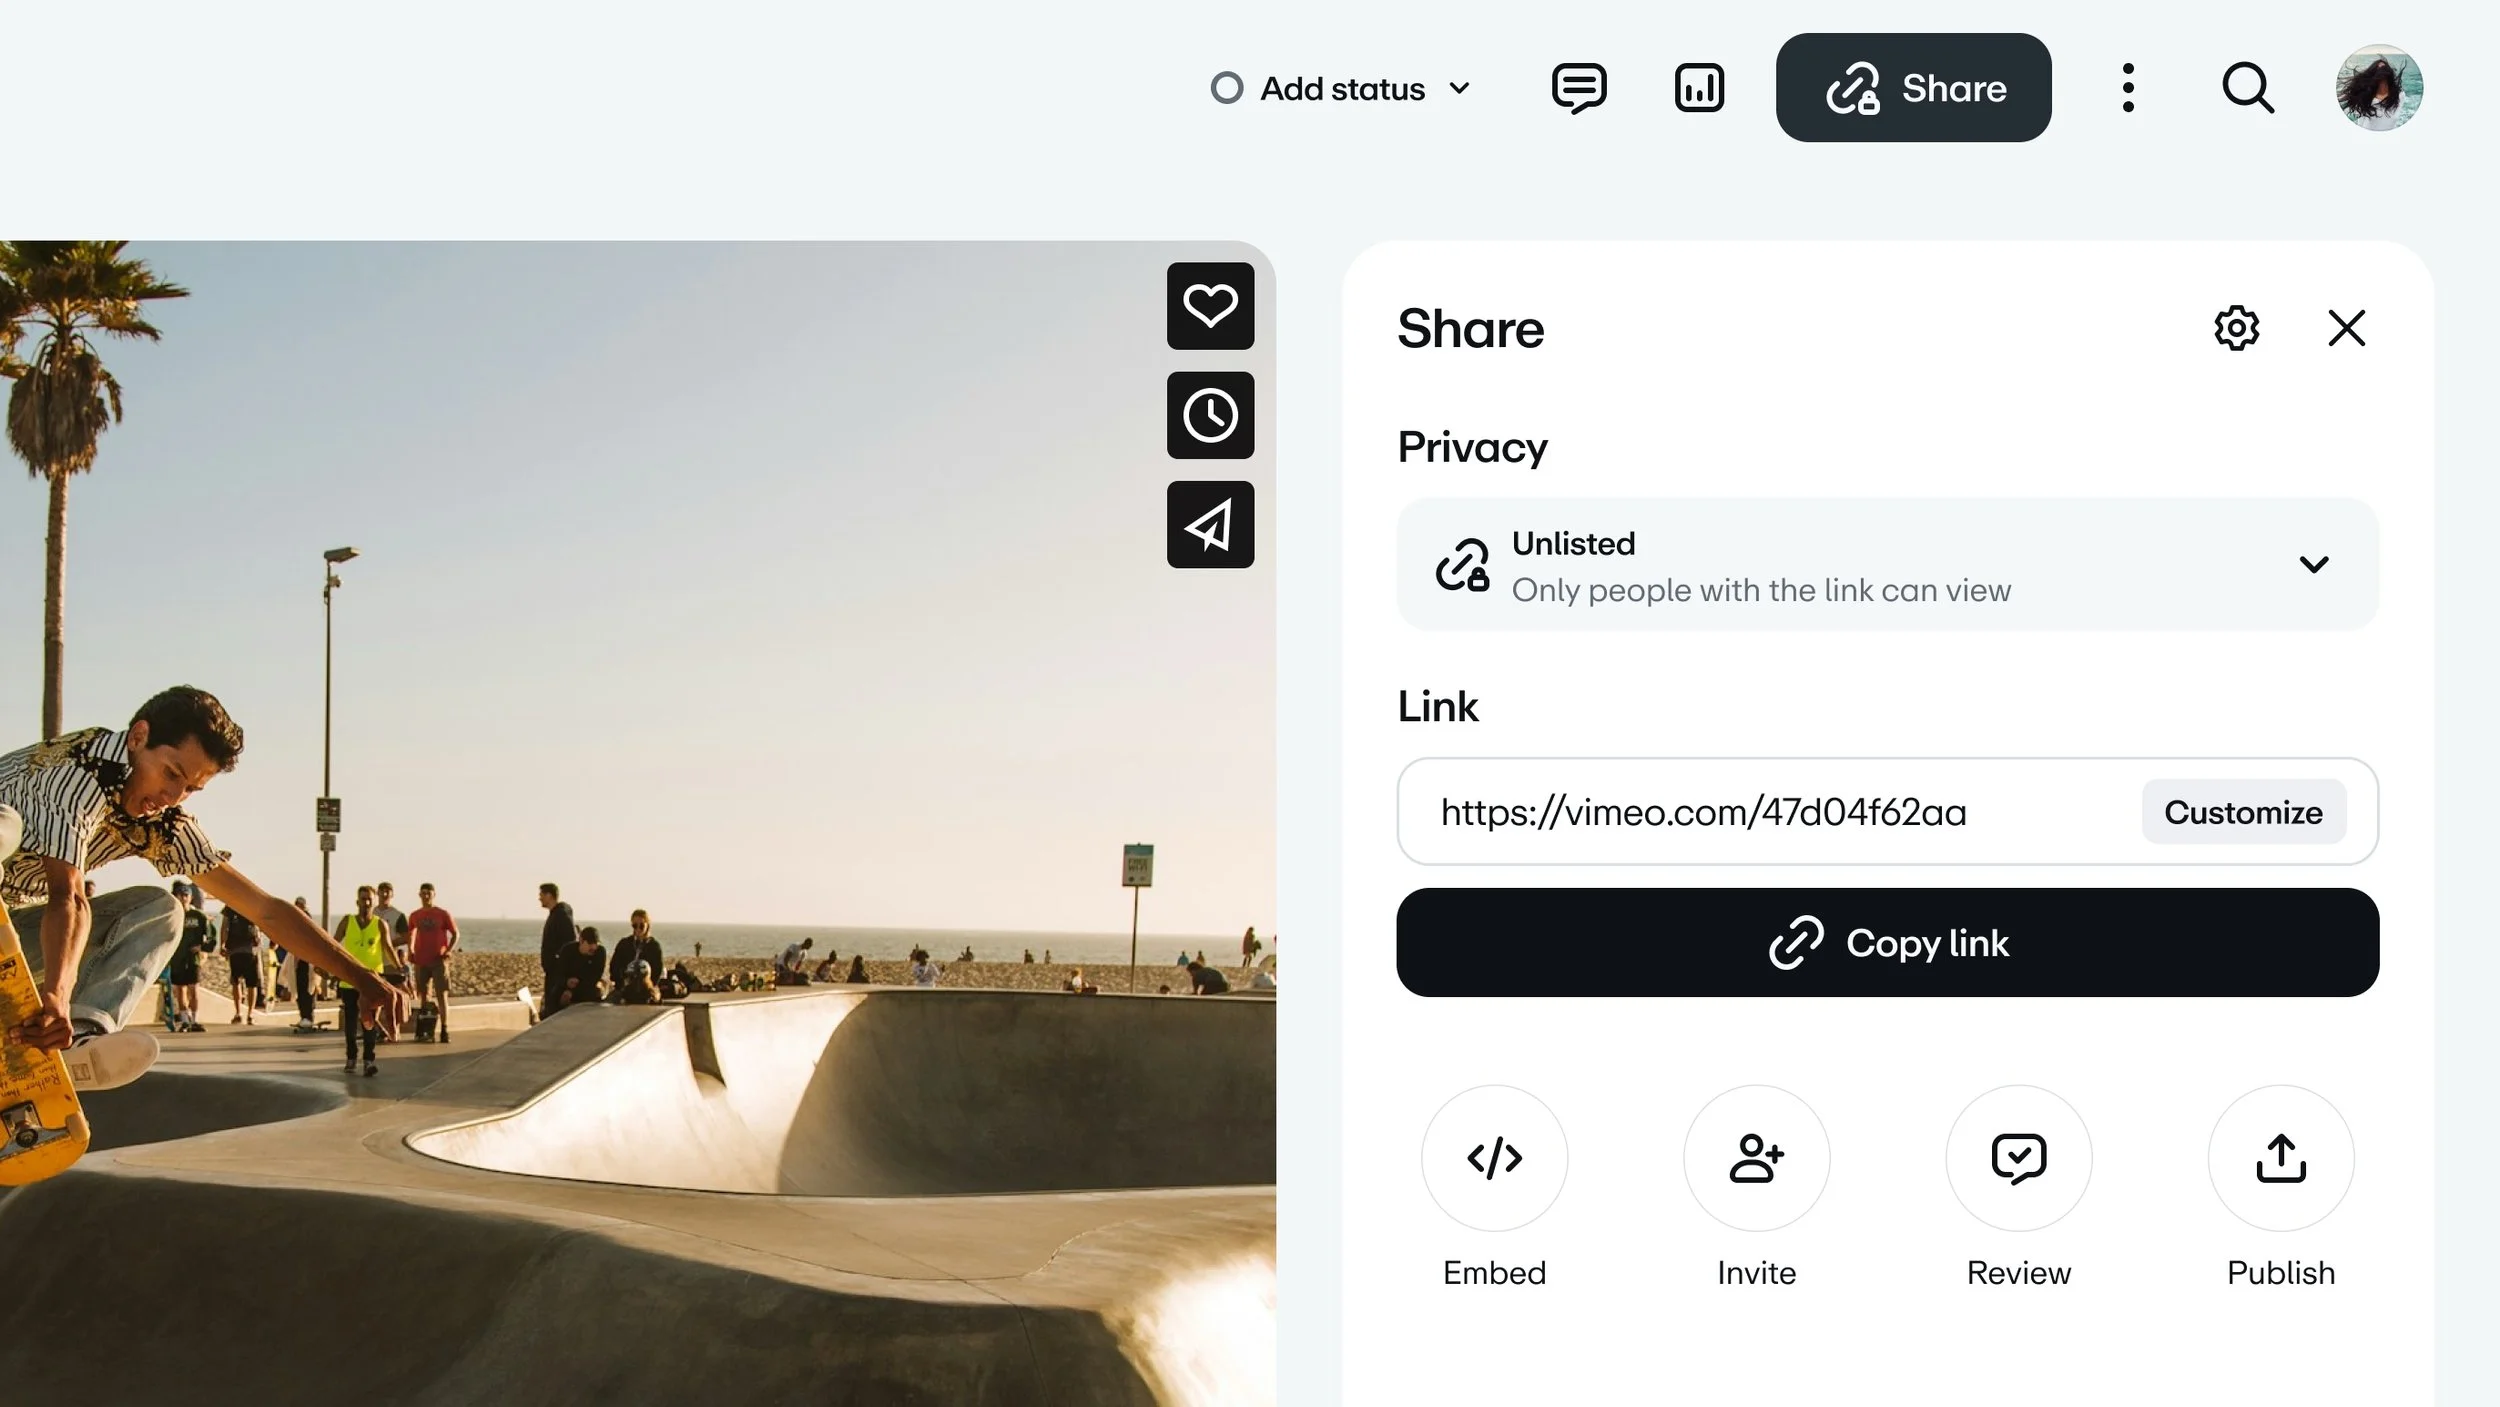The image size is (2500, 1407).
Task: Get embed code via the Embed icon
Action: coord(1494,1158)
